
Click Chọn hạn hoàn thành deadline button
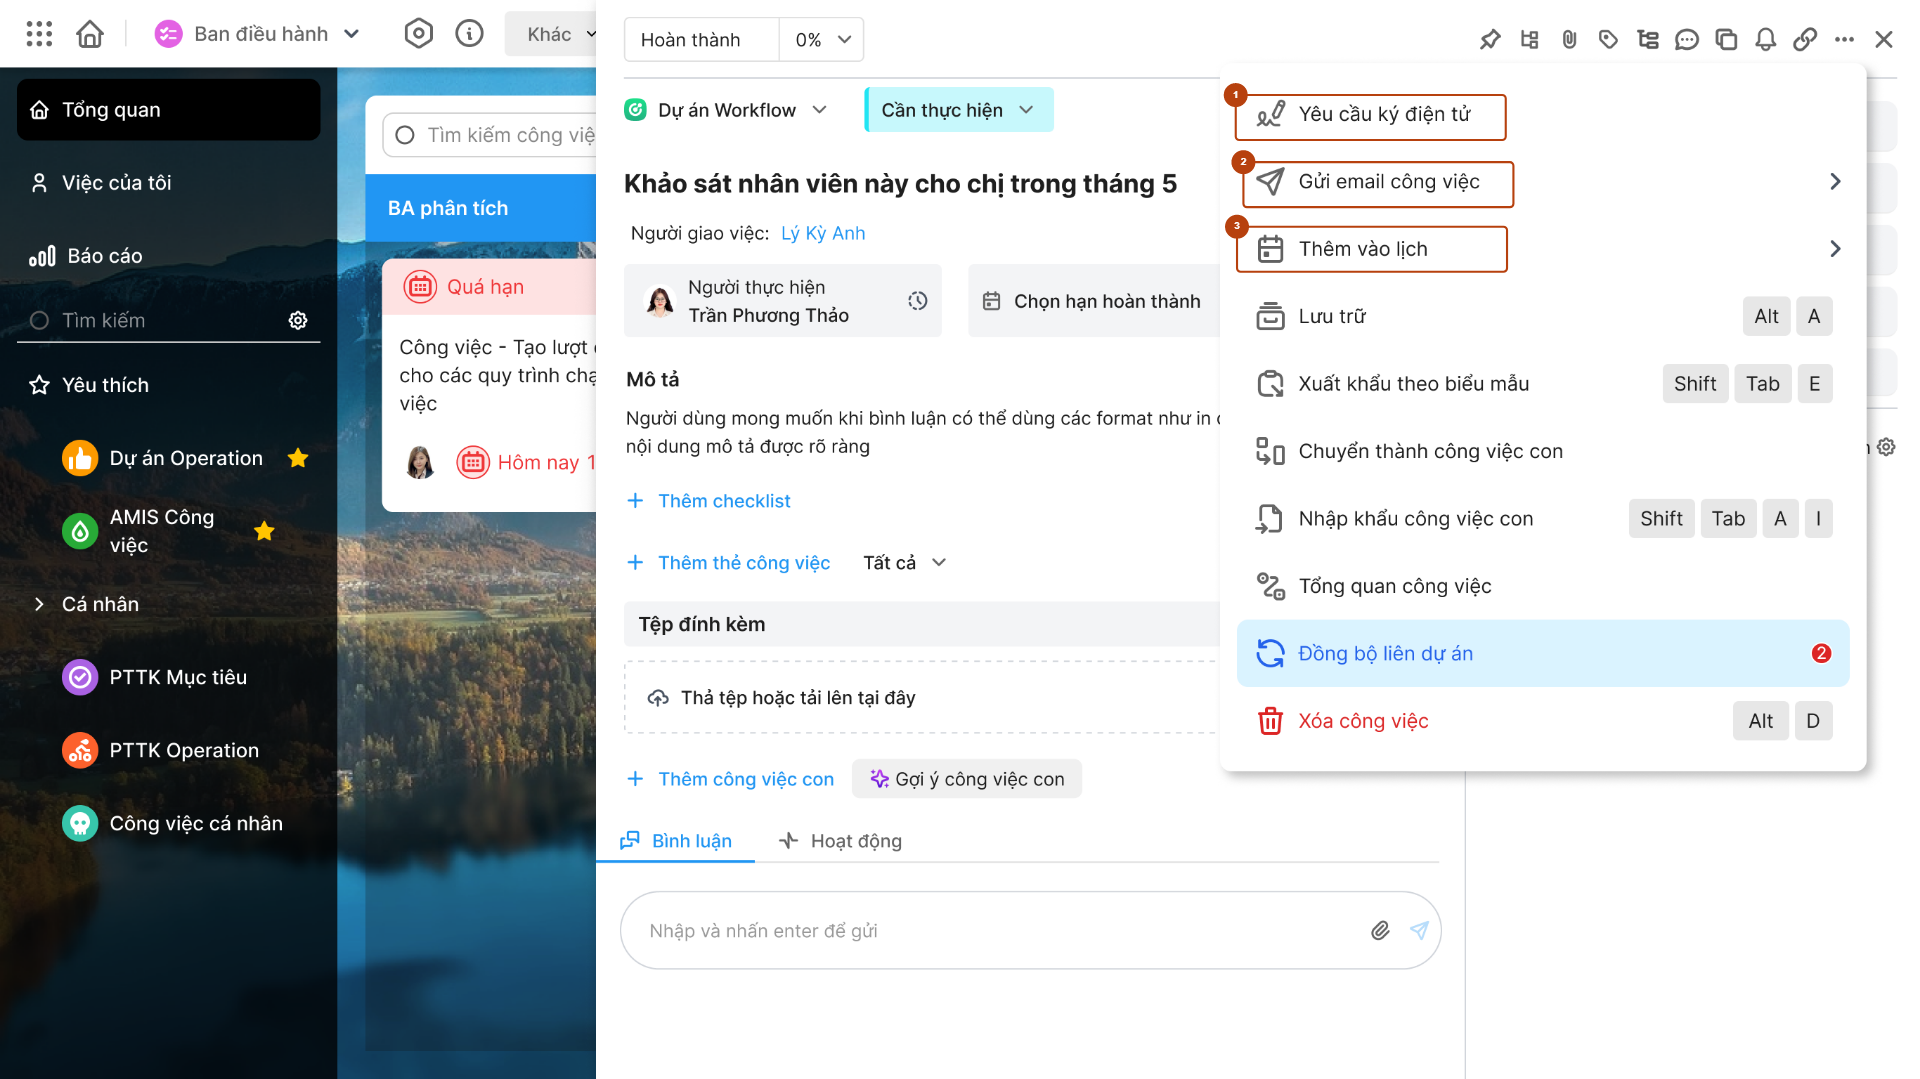(1094, 301)
